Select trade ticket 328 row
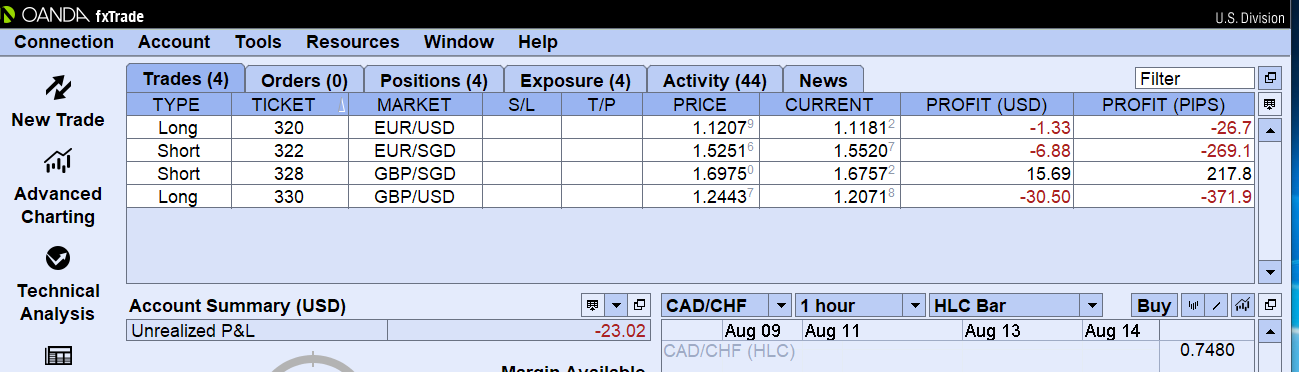1299x372 pixels. 690,173
